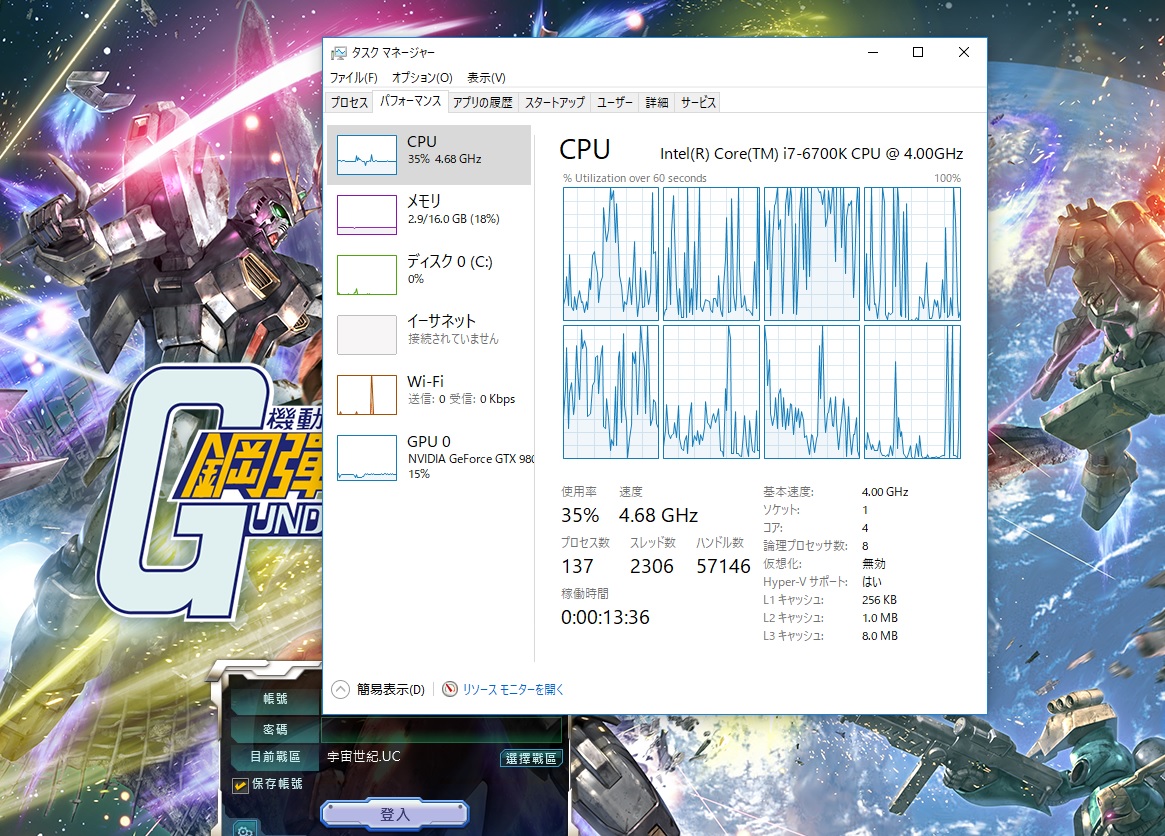Open the オプション(O) menu

421,78
